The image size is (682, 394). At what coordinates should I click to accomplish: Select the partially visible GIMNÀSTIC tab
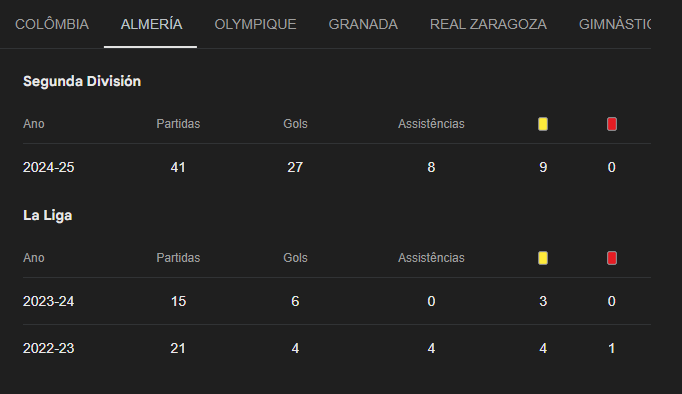tap(615, 24)
